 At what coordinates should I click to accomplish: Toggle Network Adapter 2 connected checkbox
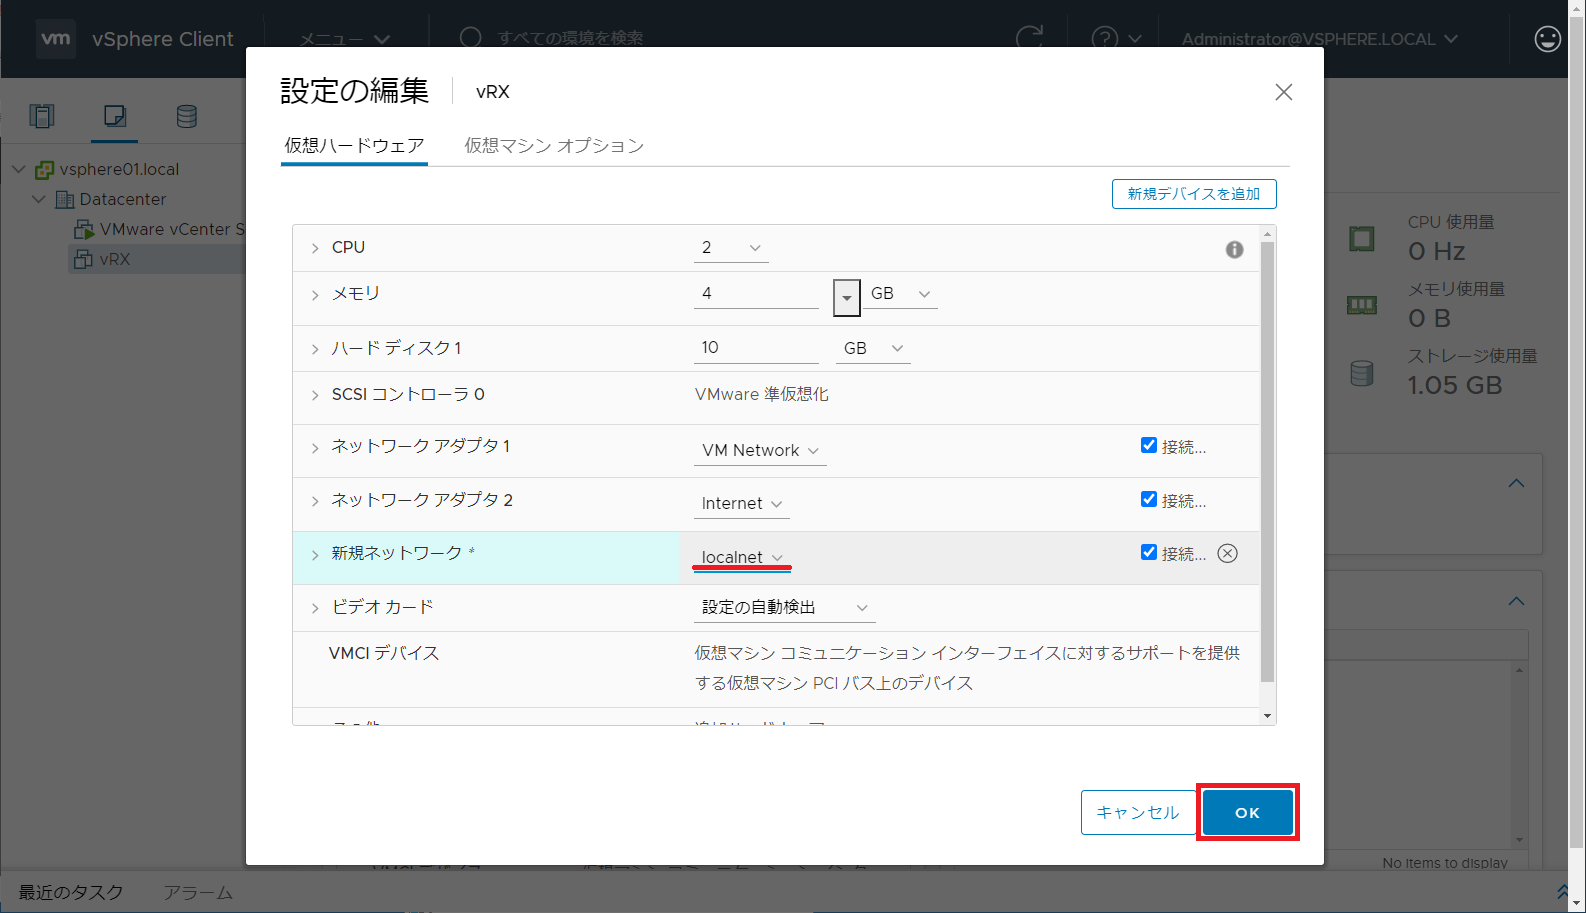(x=1149, y=499)
